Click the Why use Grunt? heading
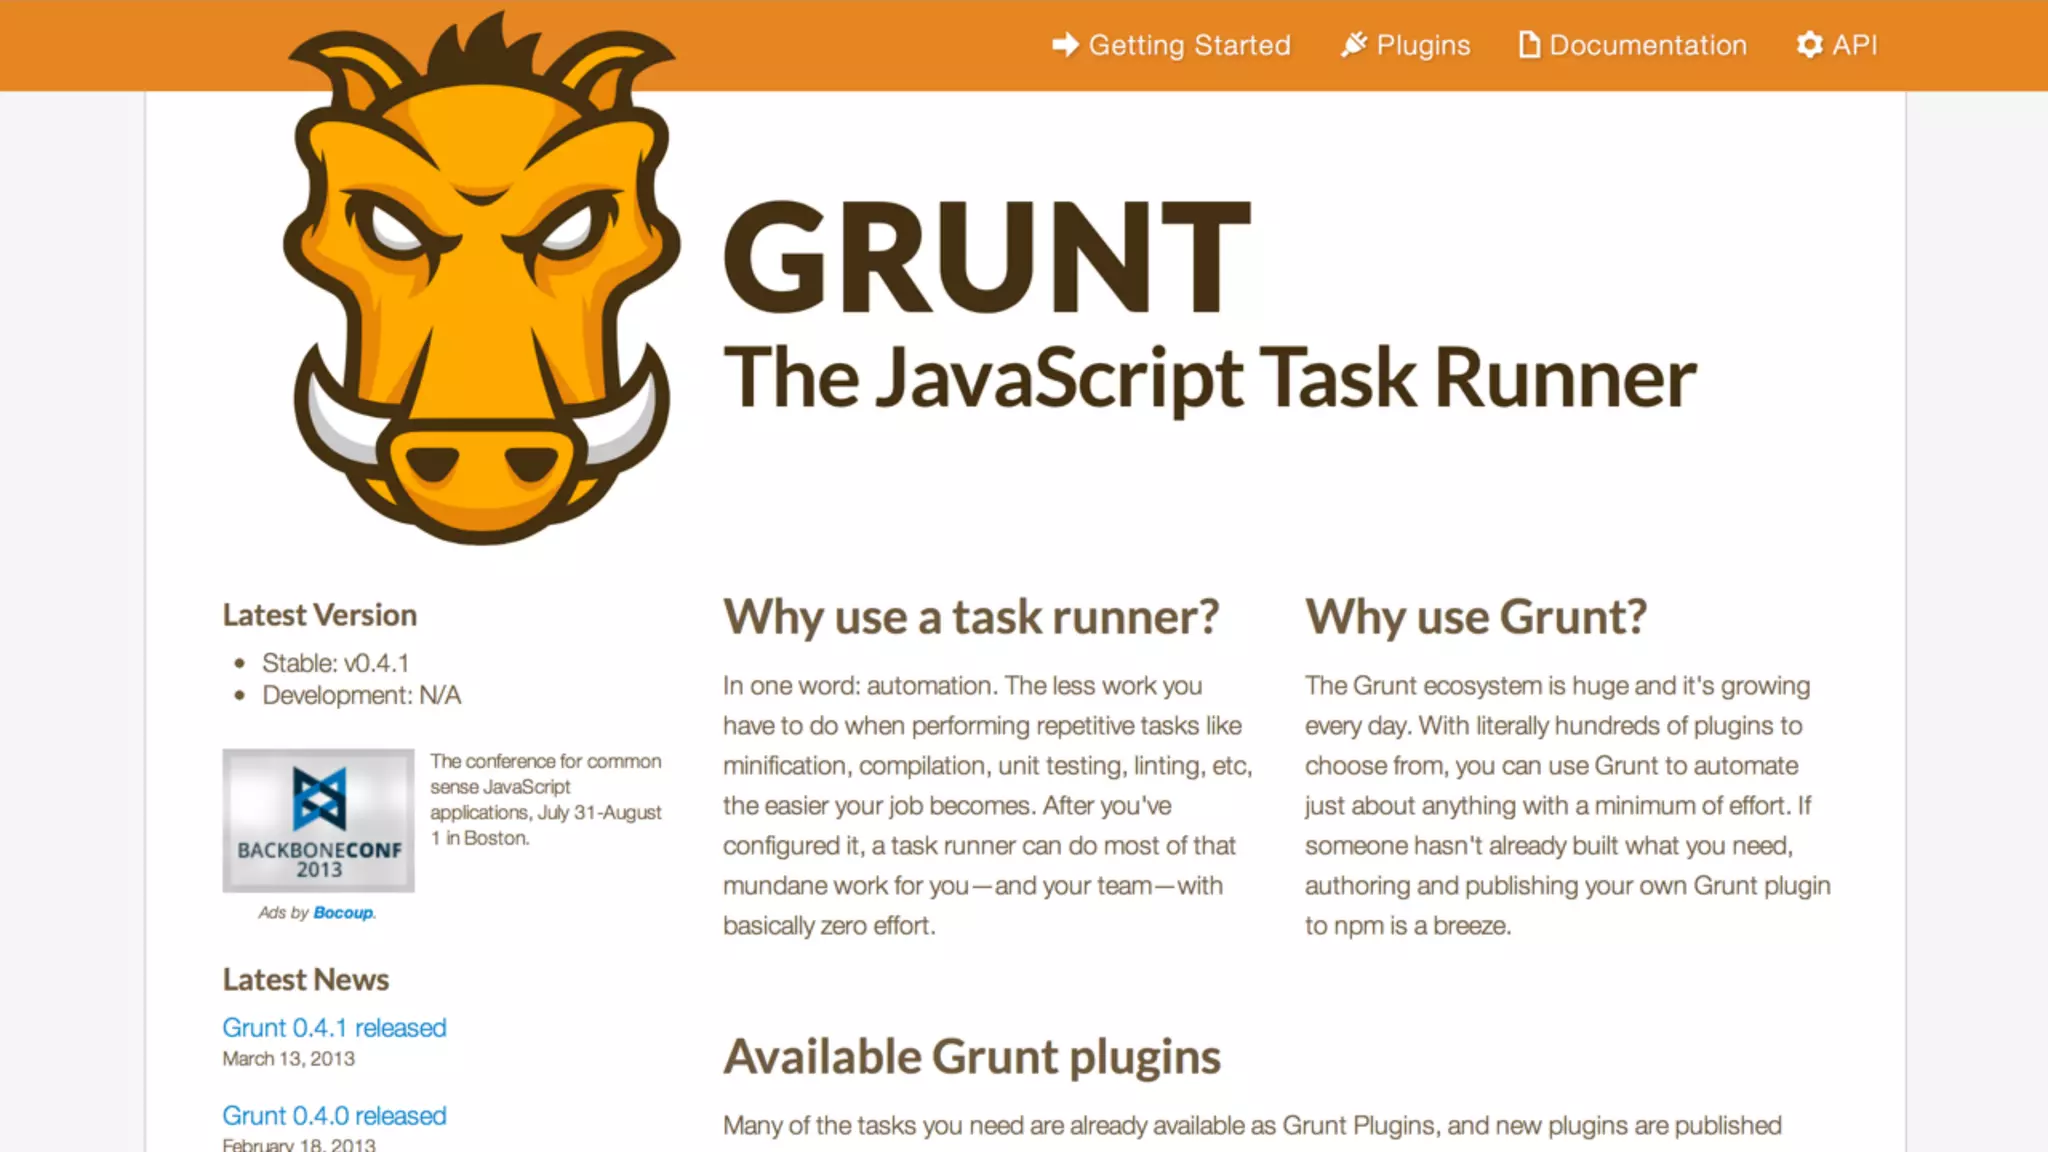 pos(1475,617)
